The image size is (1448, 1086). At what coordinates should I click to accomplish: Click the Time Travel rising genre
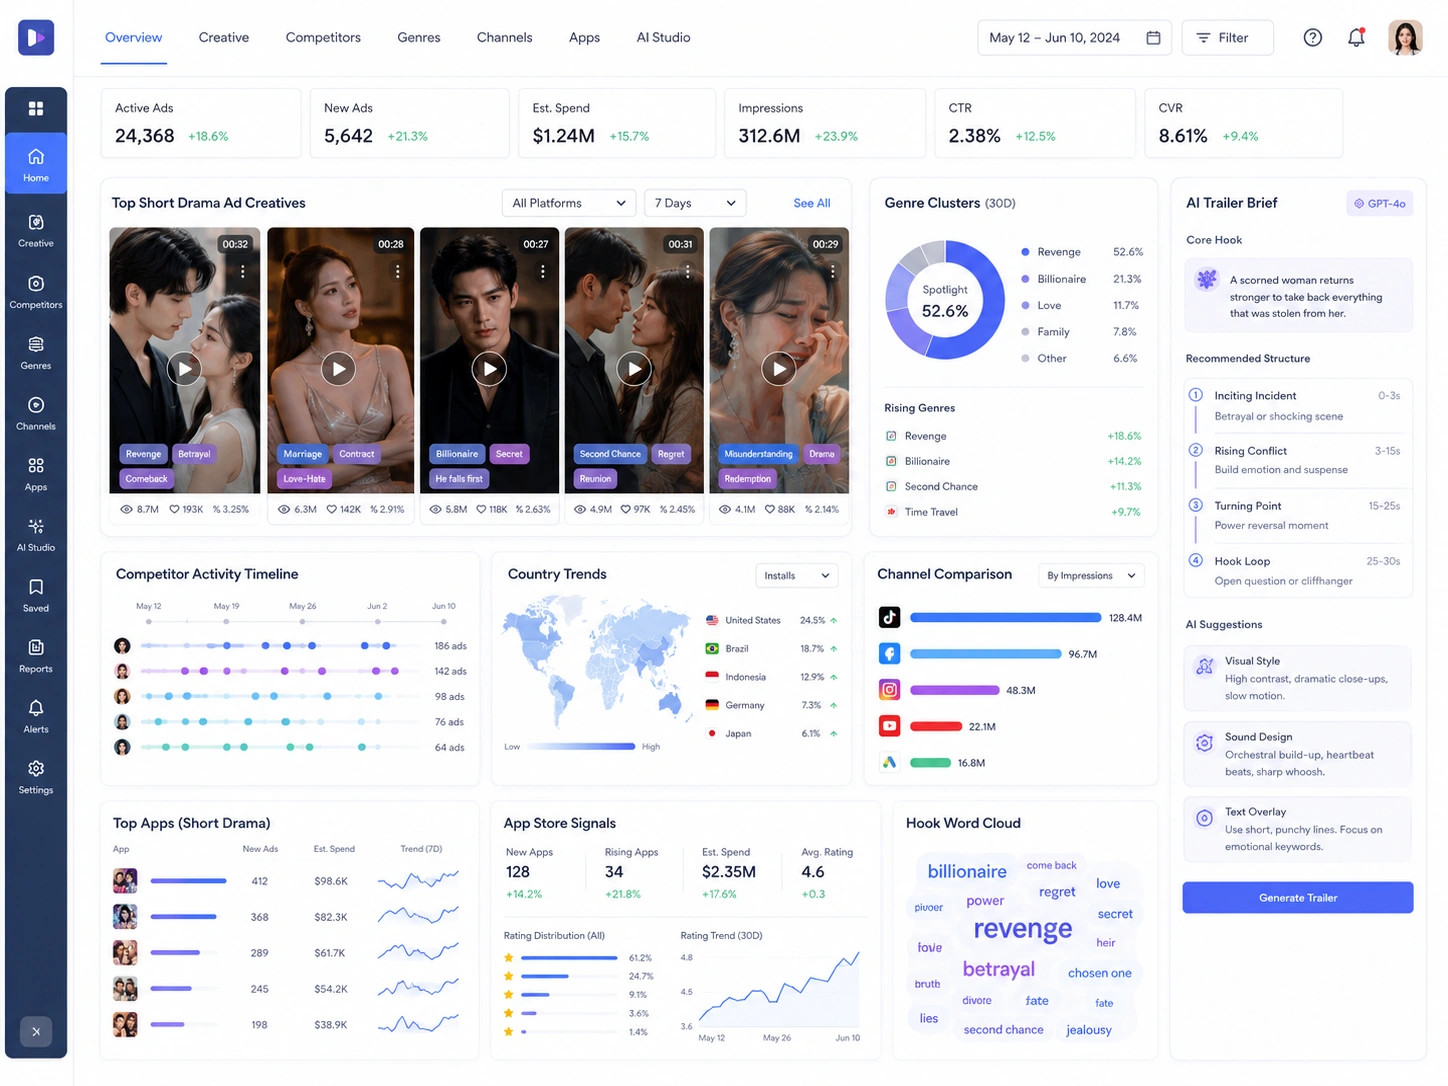(1012, 512)
